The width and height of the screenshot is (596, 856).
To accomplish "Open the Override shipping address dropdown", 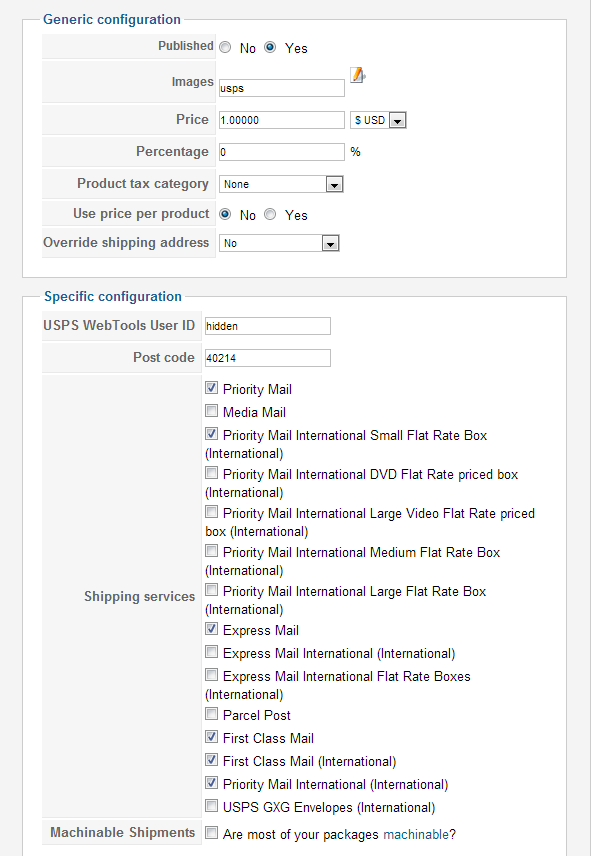I will [279, 243].
